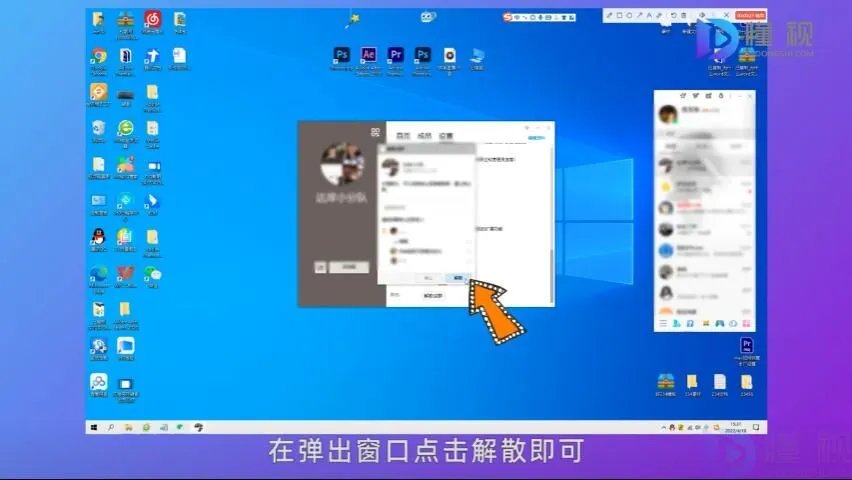Launch the QQ penguin desktop shortcut
The height and width of the screenshot is (480, 852).
pyautogui.click(x=98, y=236)
